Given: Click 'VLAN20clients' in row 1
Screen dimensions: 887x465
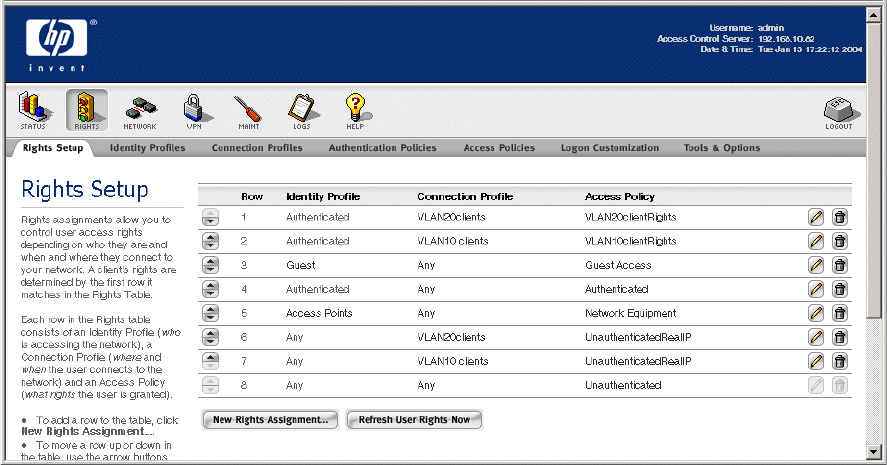Looking at the screenshot, I should point(451,217).
